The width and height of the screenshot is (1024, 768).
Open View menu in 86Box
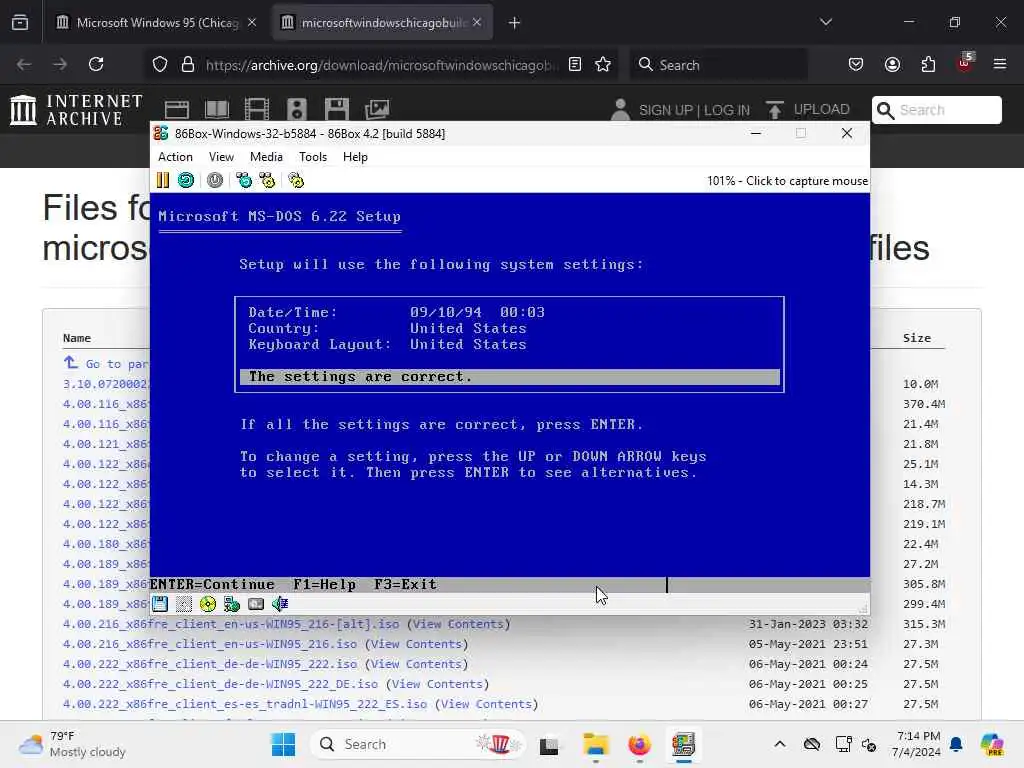pos(221,157)
